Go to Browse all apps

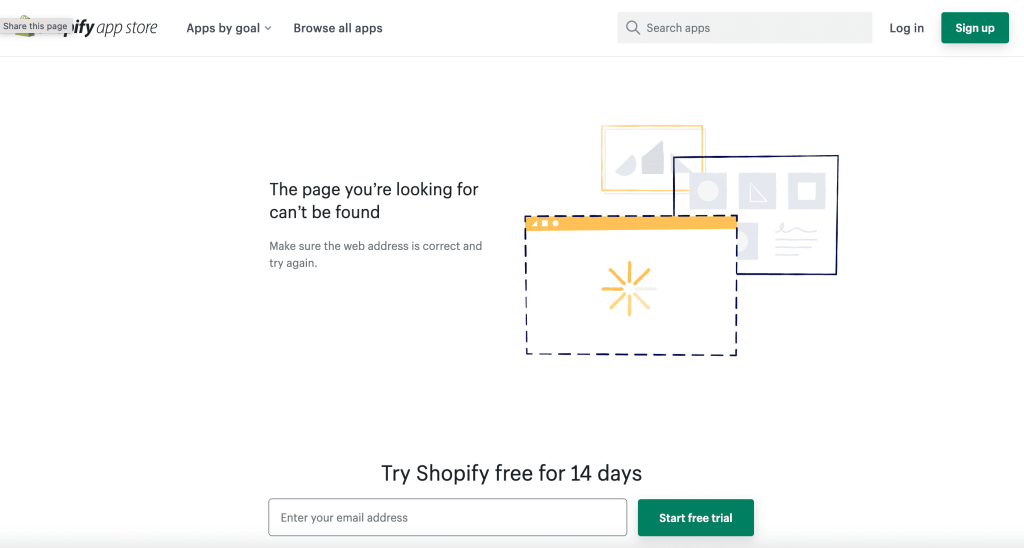click(x=338, y=28)
